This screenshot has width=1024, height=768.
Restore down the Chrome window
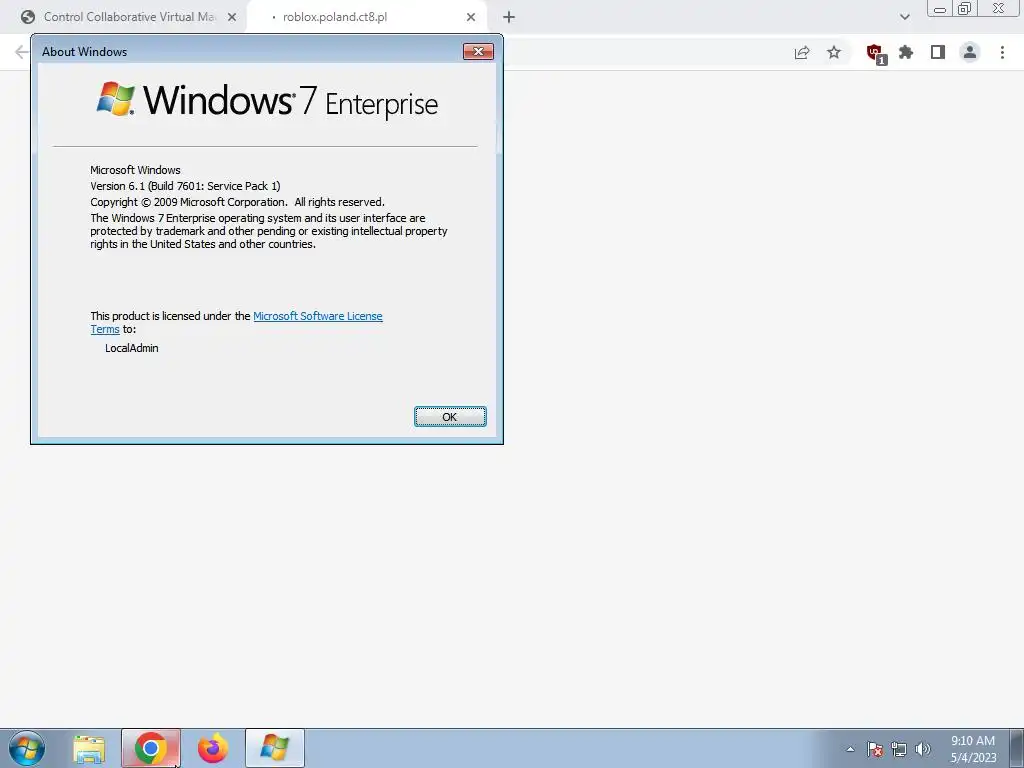[965, 8]
